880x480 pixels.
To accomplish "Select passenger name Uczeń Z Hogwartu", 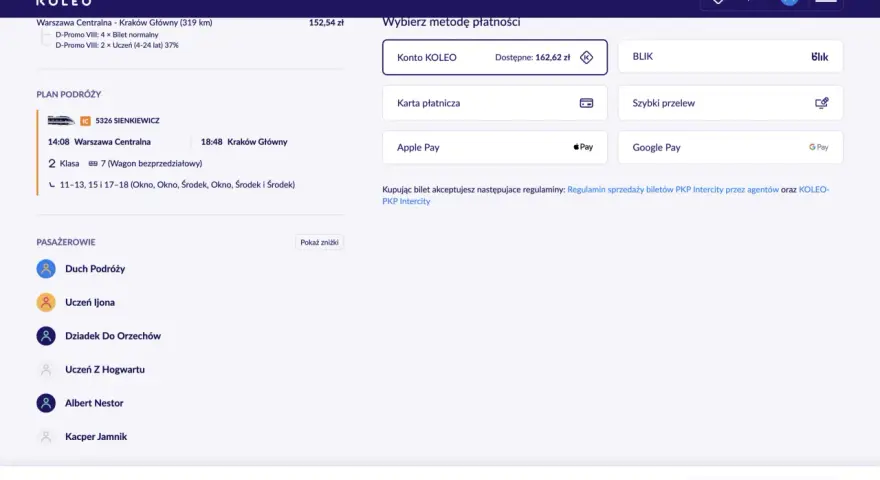I will pyautogui.click(x=105, y=370).
